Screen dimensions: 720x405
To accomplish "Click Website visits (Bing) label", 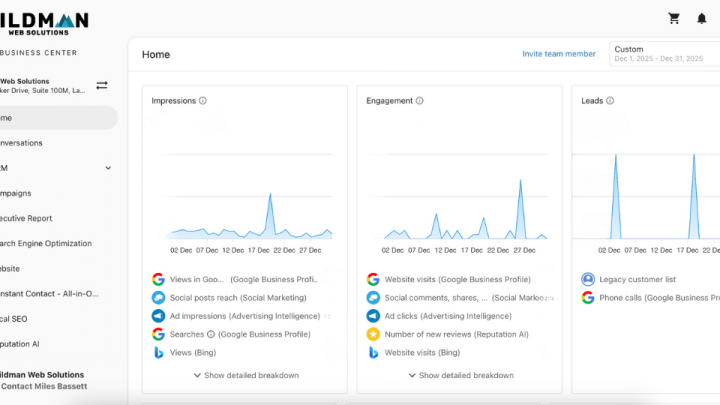I will click(x=422, y=353).
